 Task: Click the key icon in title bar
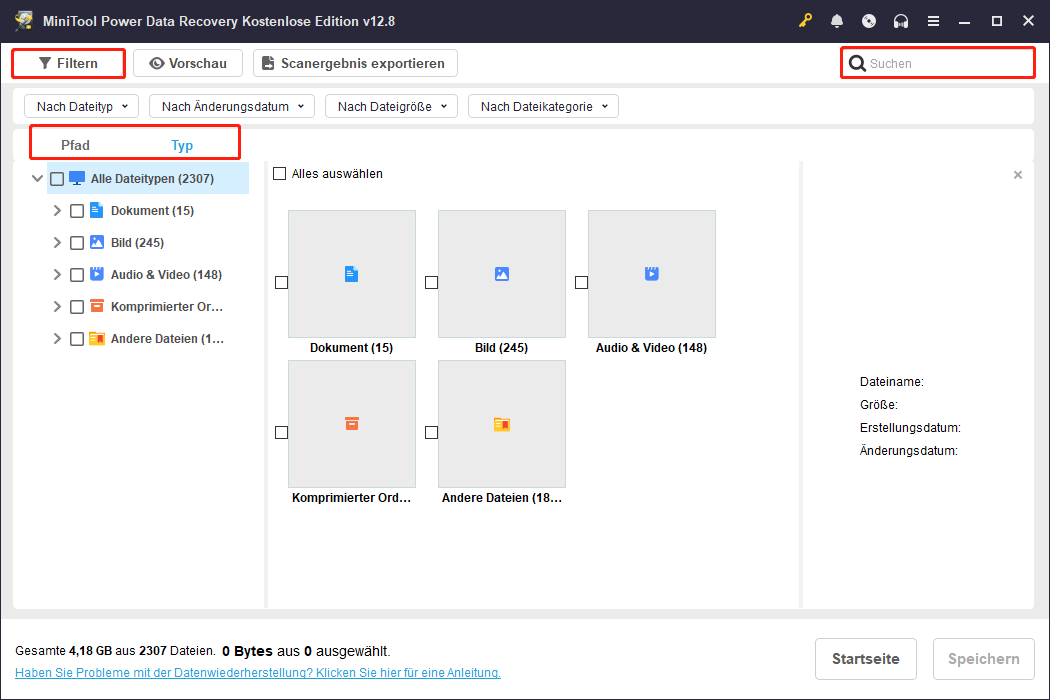click(x=806, y=21)
